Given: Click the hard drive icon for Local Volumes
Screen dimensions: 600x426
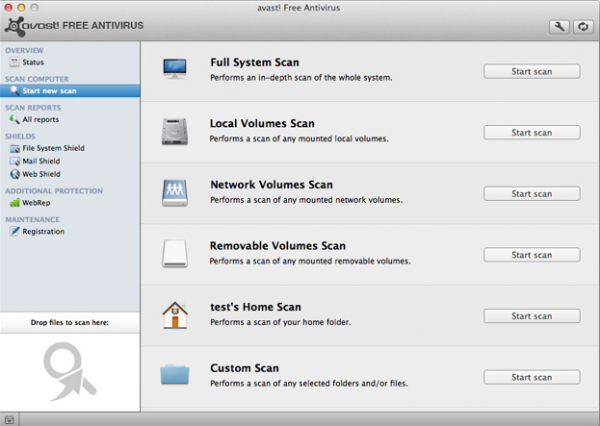Looking at the screenshot, I should tap(174, 131).
